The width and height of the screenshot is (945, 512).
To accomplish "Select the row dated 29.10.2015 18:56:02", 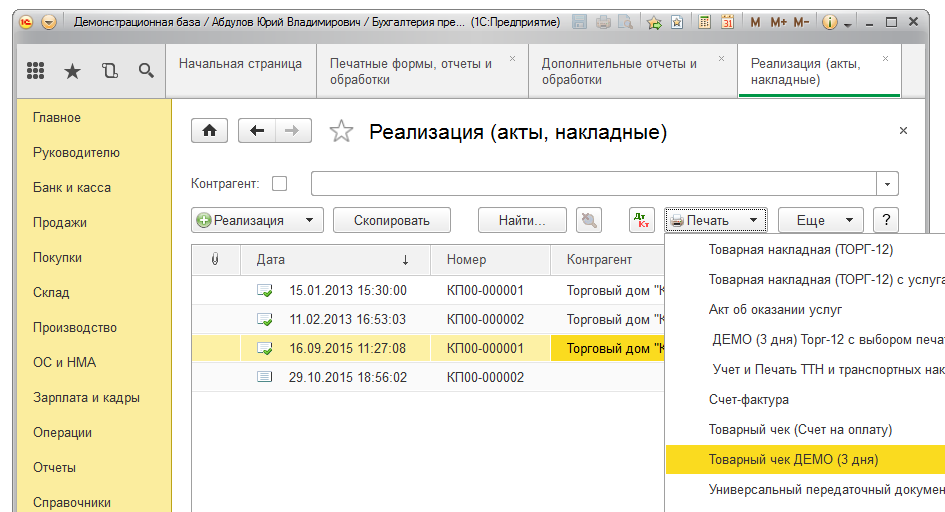I will (348, 378).
